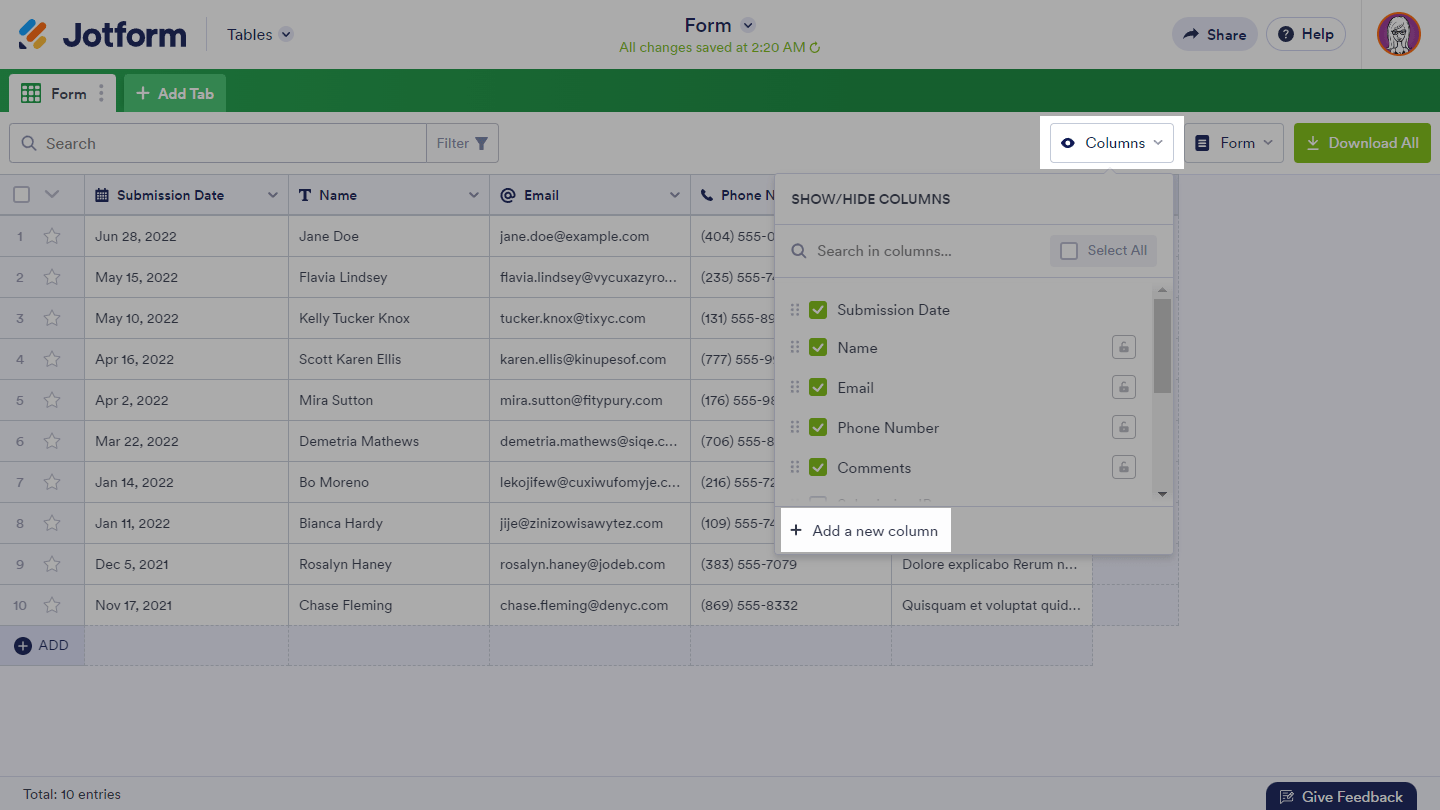The width and height of the screenshot is (1440, 810).
Task: Select the Dec 5, 2021 date cell
Action: pyautogui.click(x=187, y=564)
